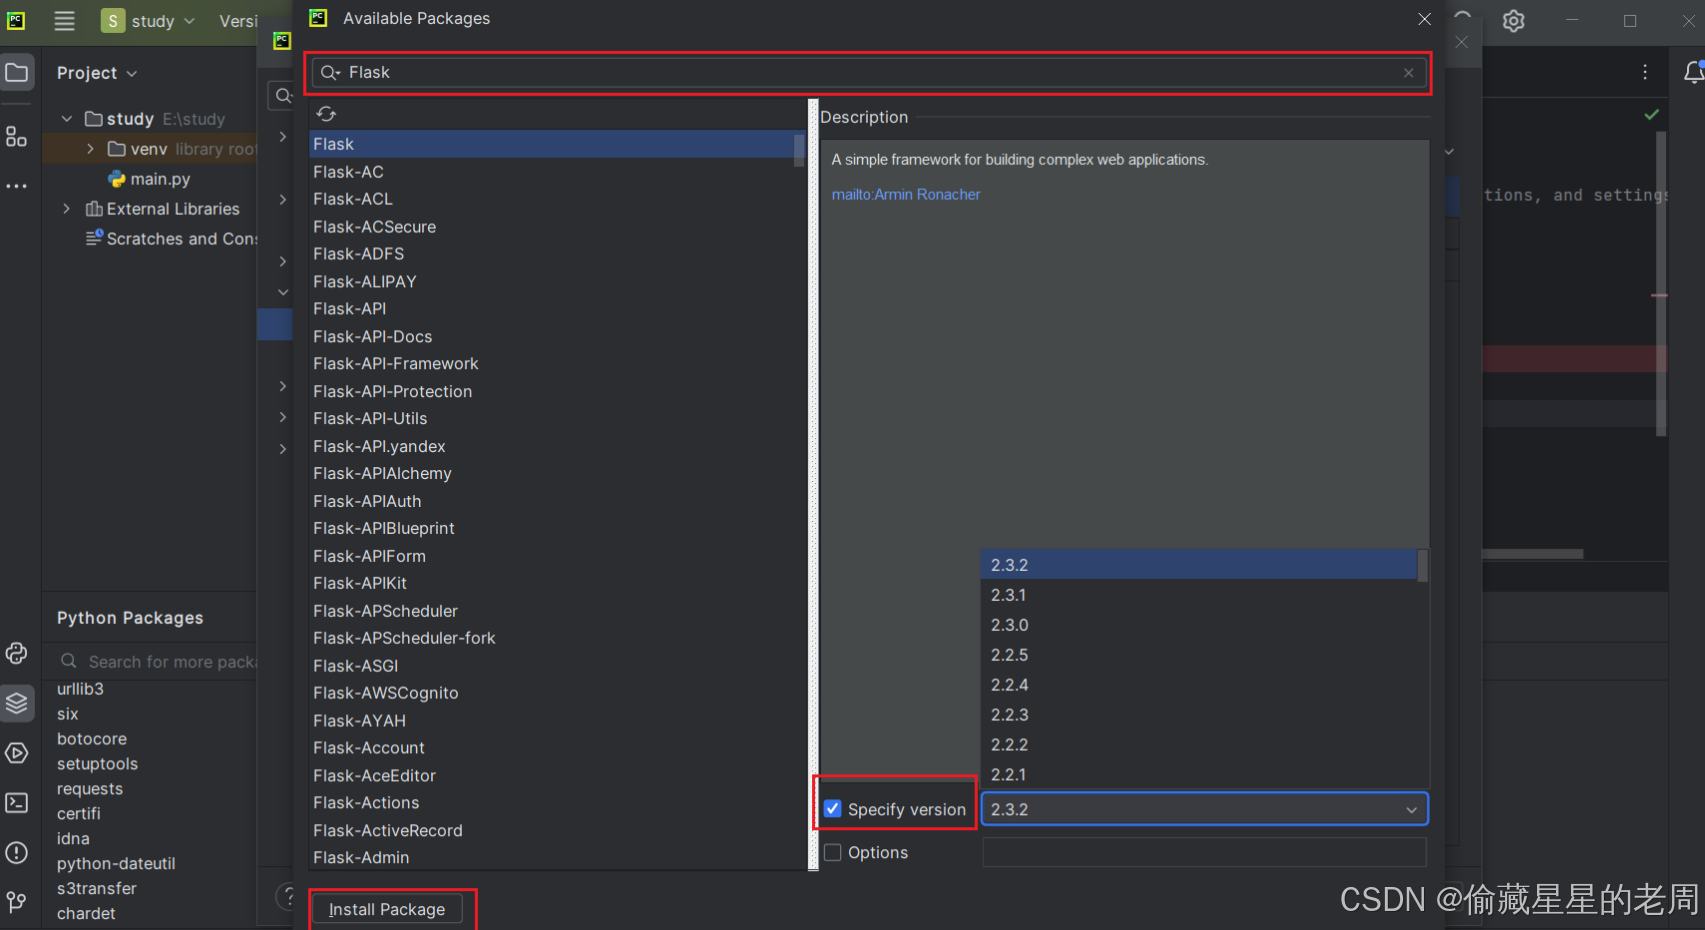Select Flask-Account package
The image size is (1705, 930).
(x=551, y=748)
